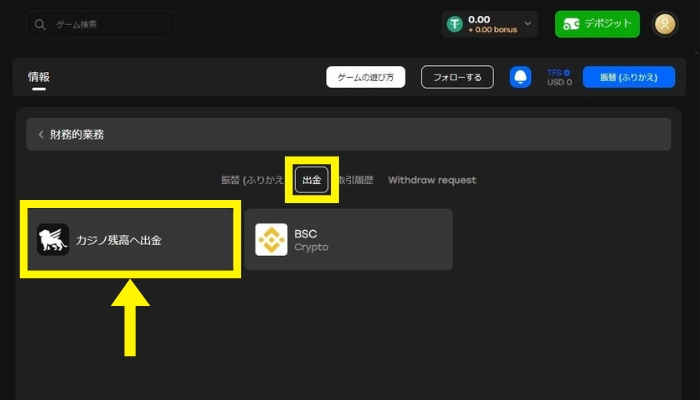Click the wallet icon on the デポジット button
The image size is (700, 400).
(x=571, y=24)
